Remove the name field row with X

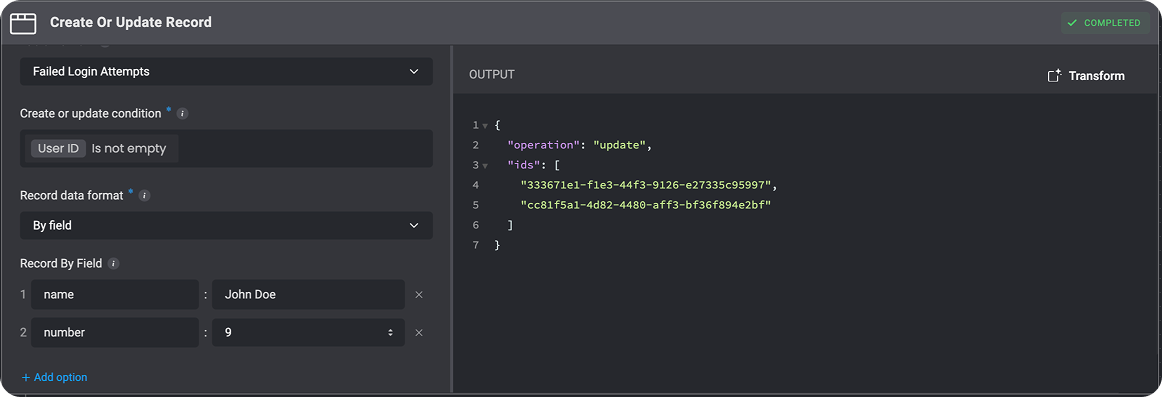tap(419, 295)
